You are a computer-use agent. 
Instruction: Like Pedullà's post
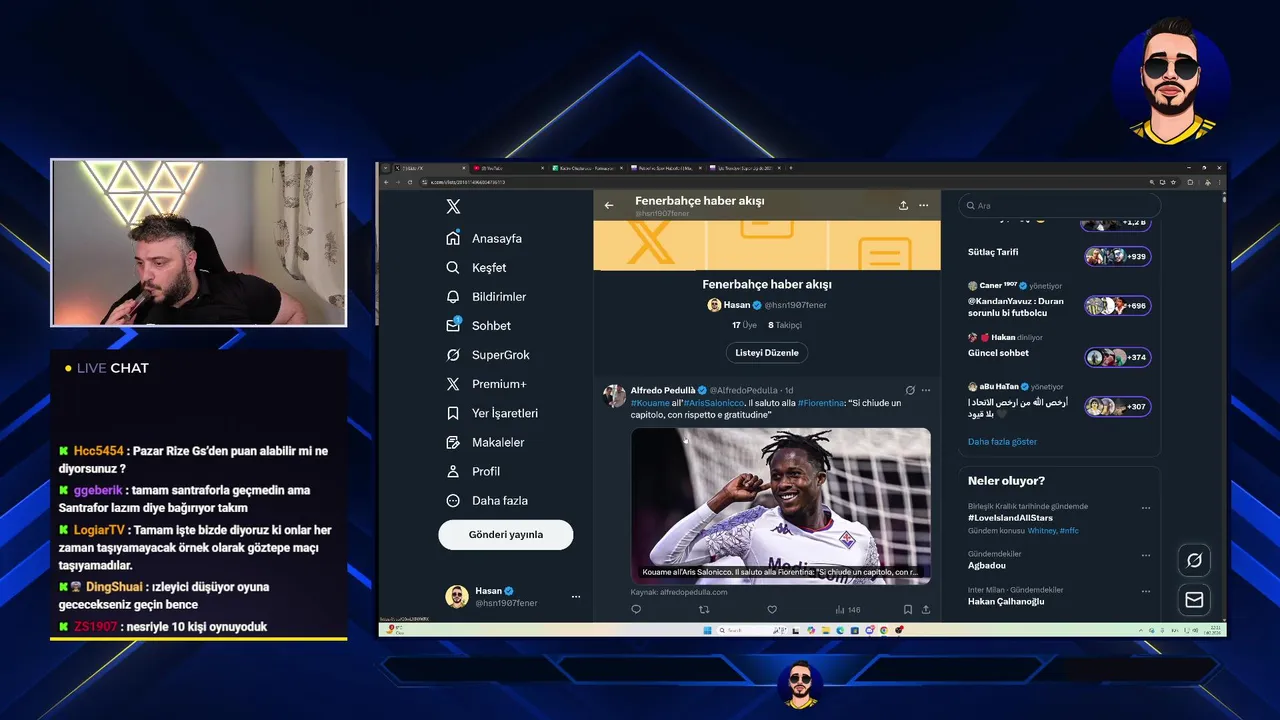[772, 609]
